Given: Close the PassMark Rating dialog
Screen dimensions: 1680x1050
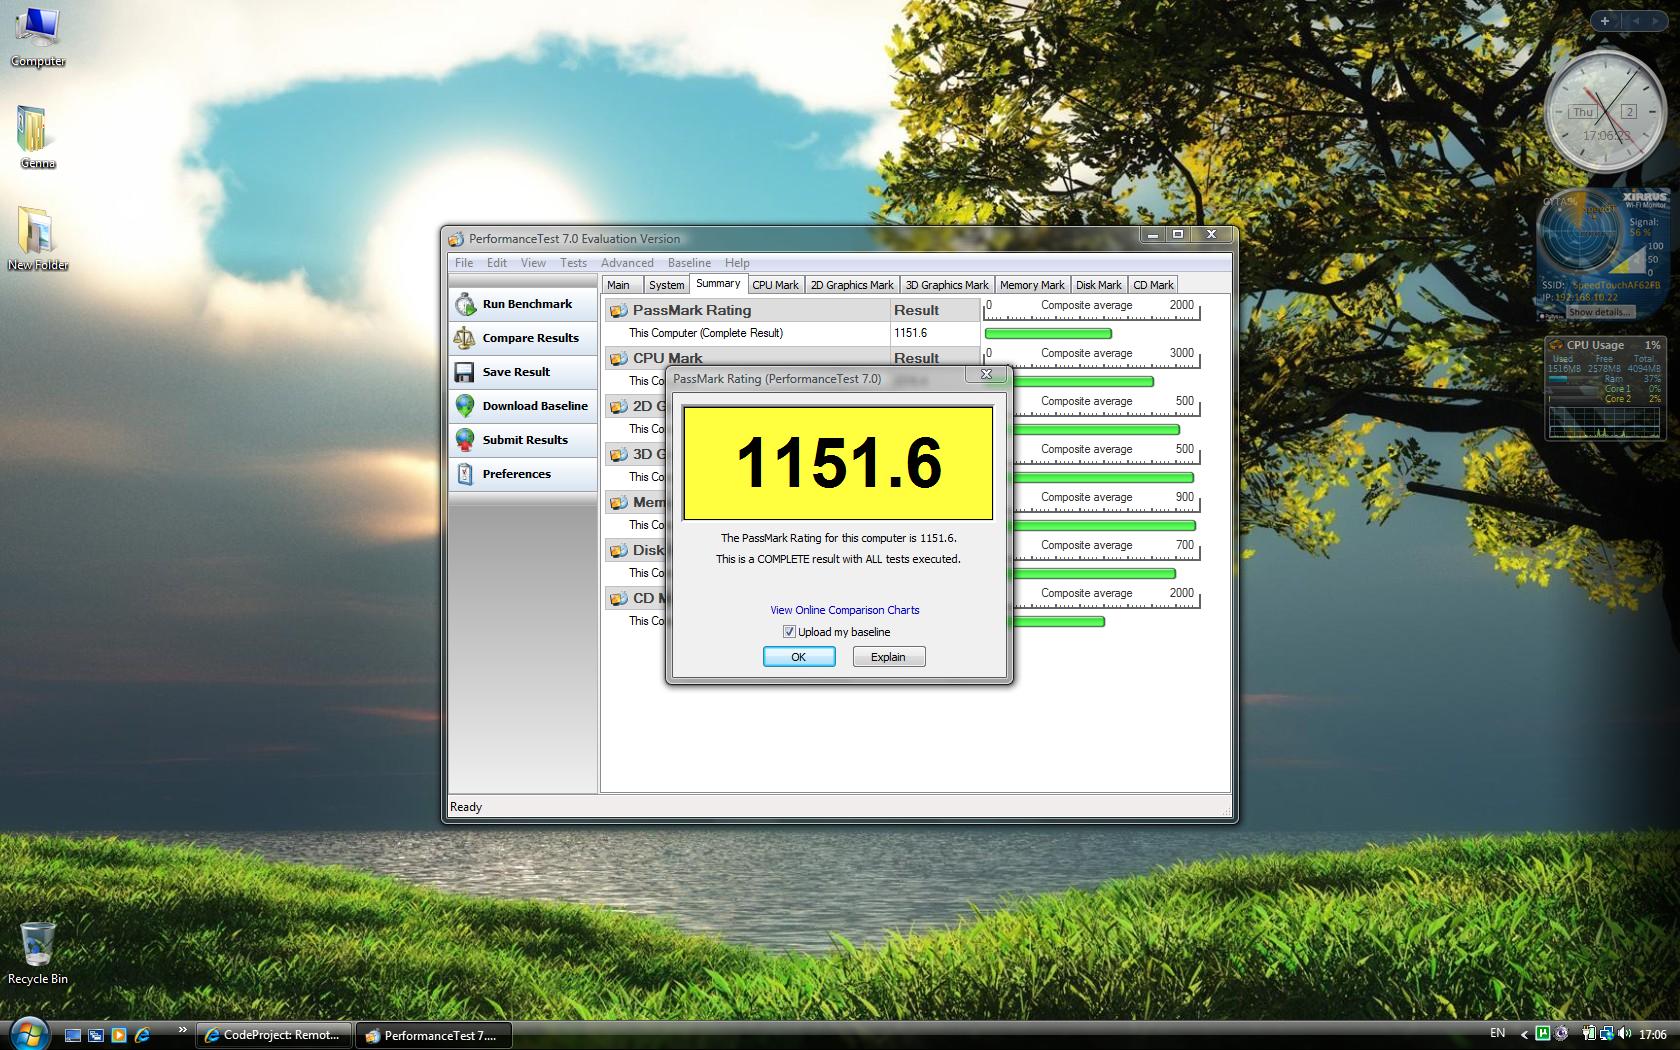Looking at the screenshot, I should click(x=986, y=374).
